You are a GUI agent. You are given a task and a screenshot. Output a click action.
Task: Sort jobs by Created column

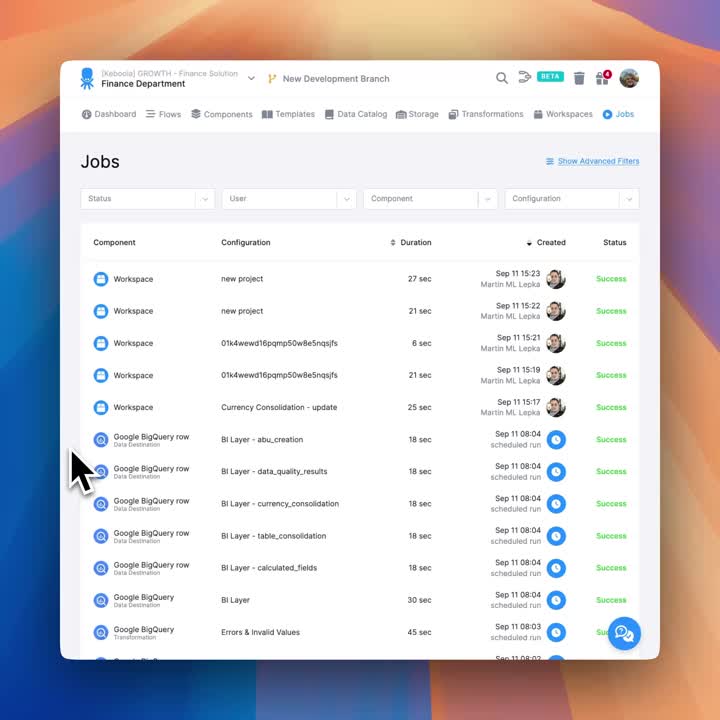point(546,242)
